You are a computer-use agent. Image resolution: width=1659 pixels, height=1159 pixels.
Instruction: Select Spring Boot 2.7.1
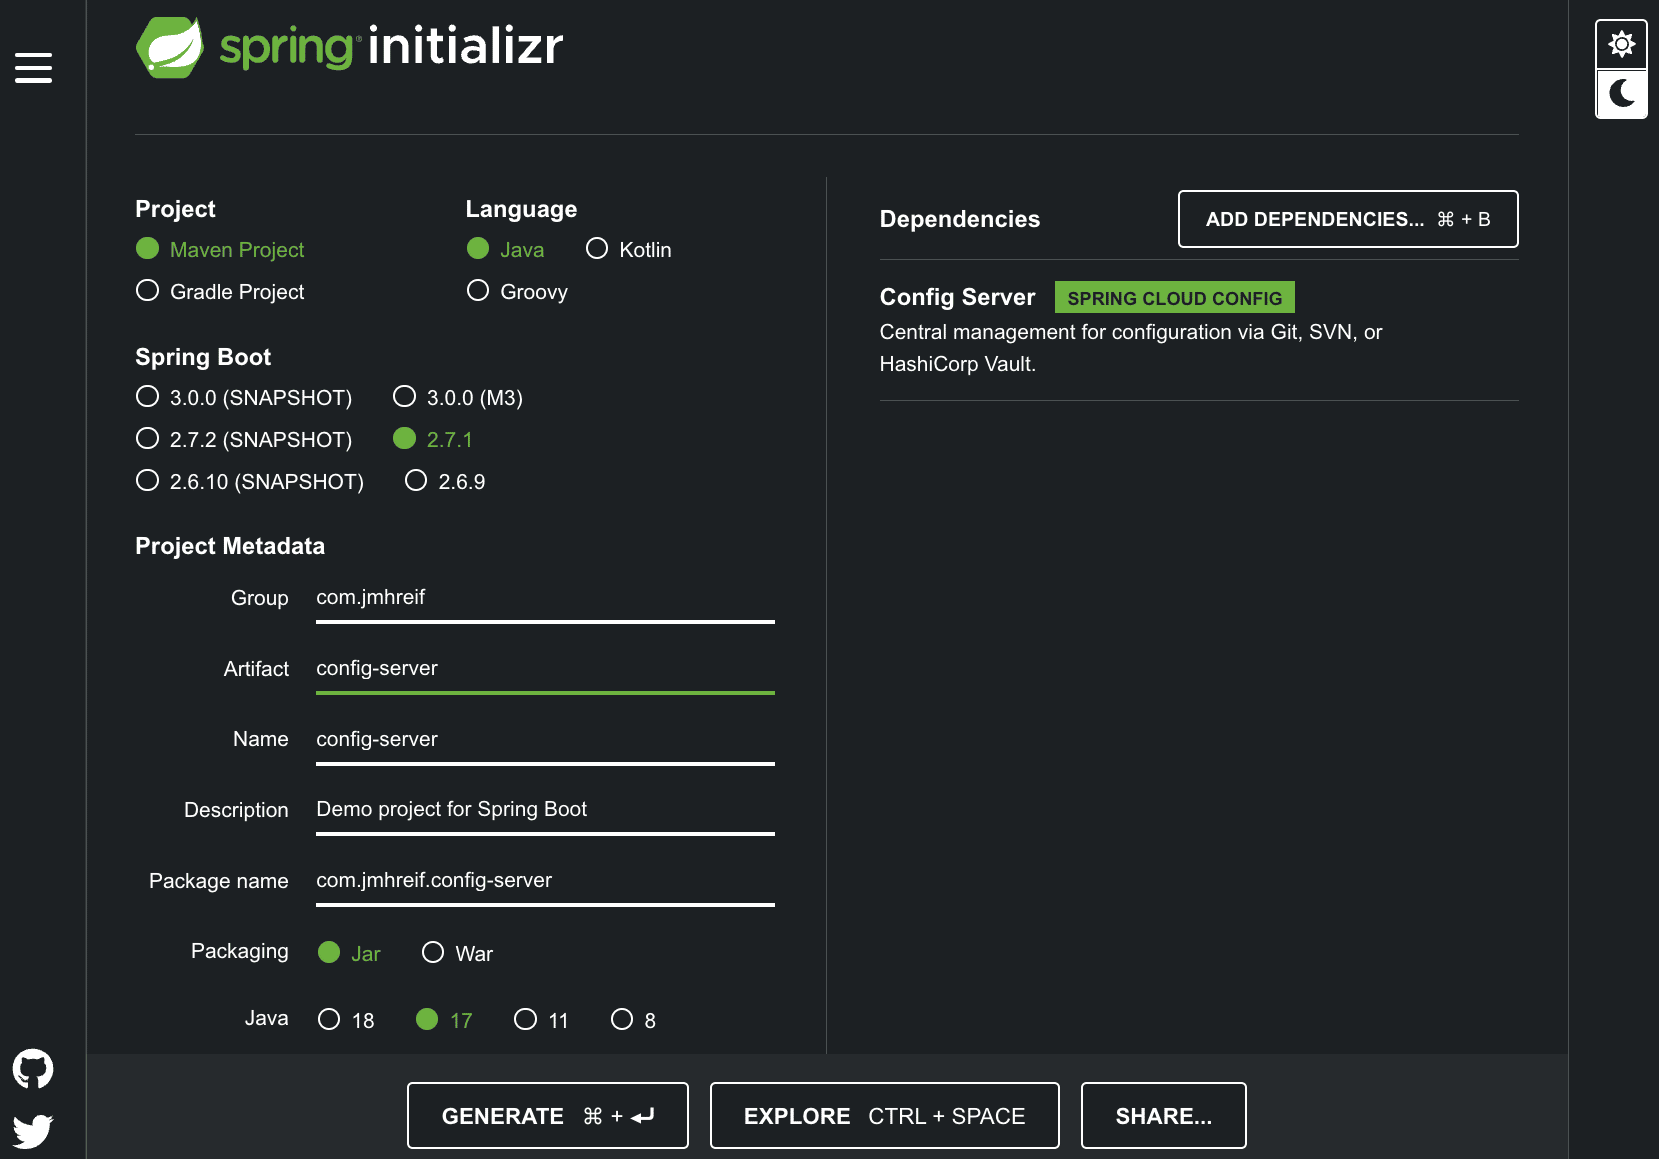tap(433, 439)
